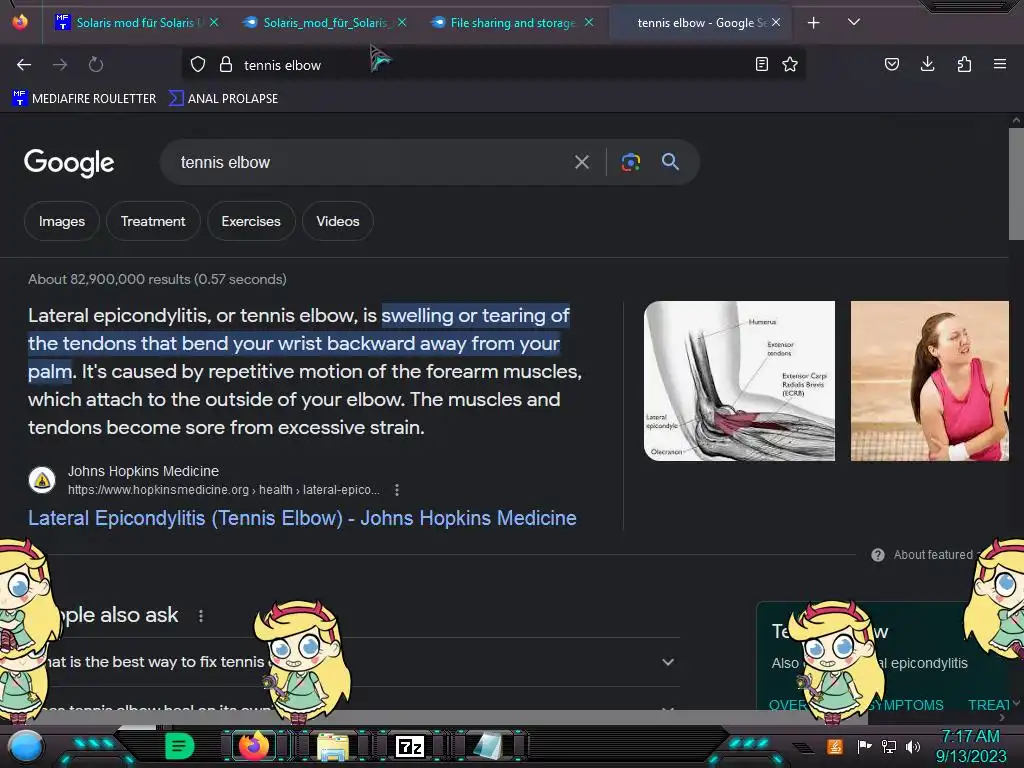
Task: Switch to Solaris_mod_für_Solaris tab
Action: (x=324, y=23)
